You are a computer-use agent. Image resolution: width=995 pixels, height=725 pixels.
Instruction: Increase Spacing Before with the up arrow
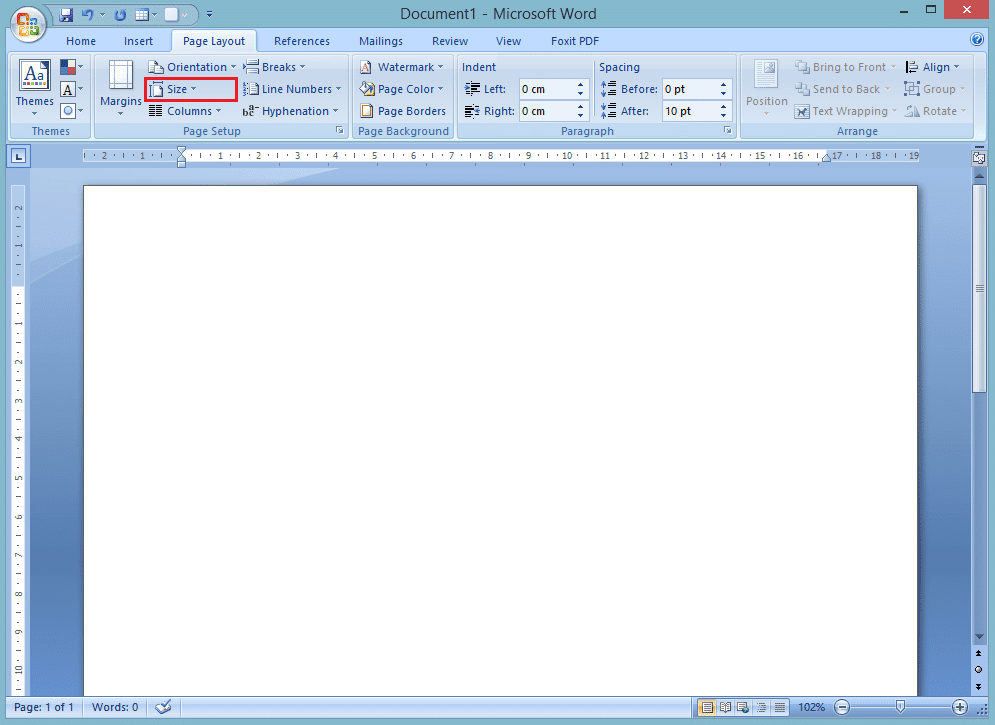click(723, 84)
